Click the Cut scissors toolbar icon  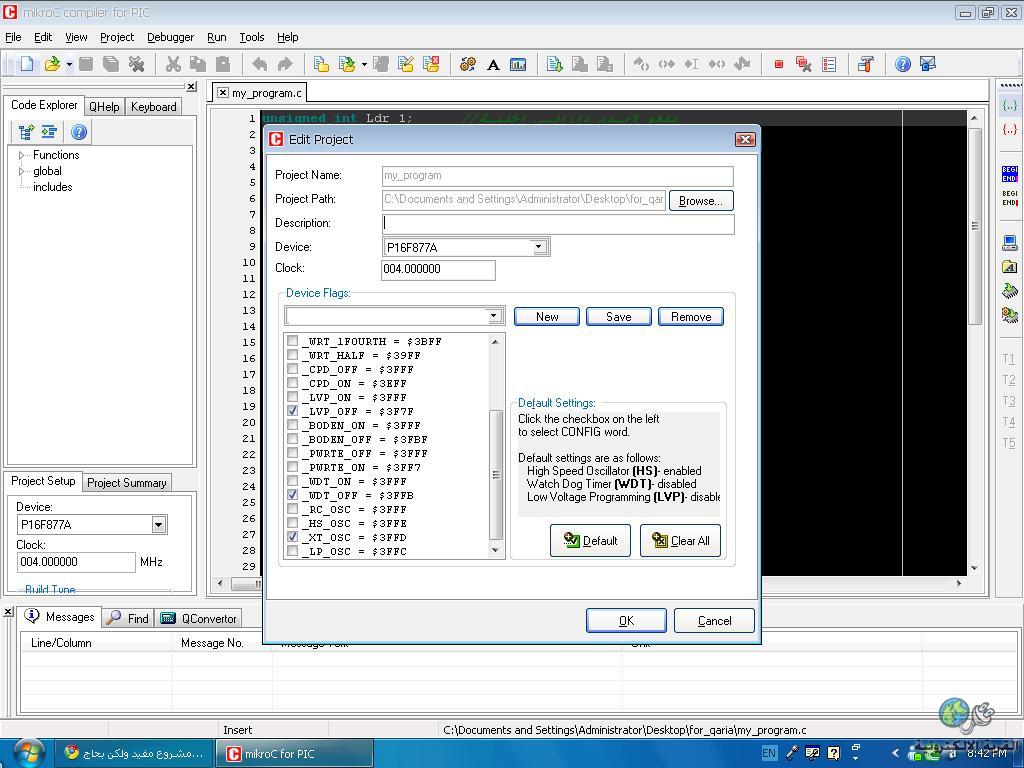(173, 63)
